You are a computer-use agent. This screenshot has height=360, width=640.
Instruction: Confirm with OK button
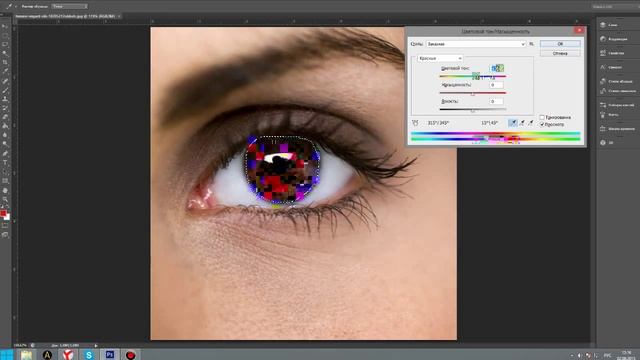coord(560,44)
